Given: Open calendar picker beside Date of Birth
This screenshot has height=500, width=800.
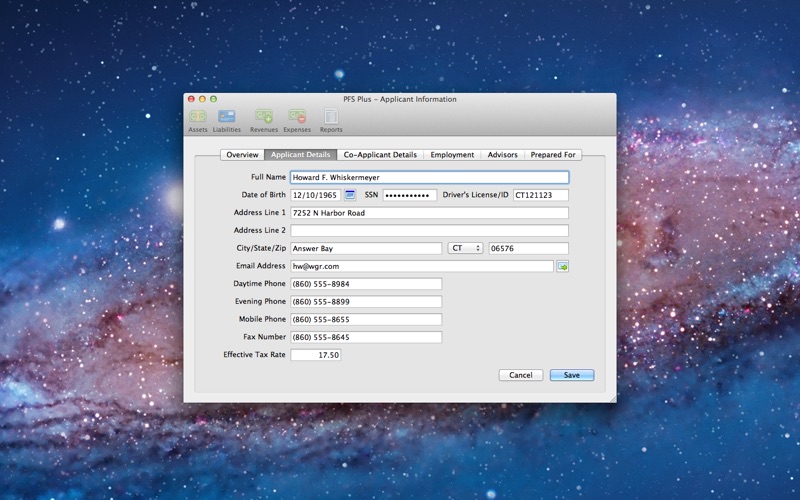Looking at the screenshot, I should coord(350,195).
